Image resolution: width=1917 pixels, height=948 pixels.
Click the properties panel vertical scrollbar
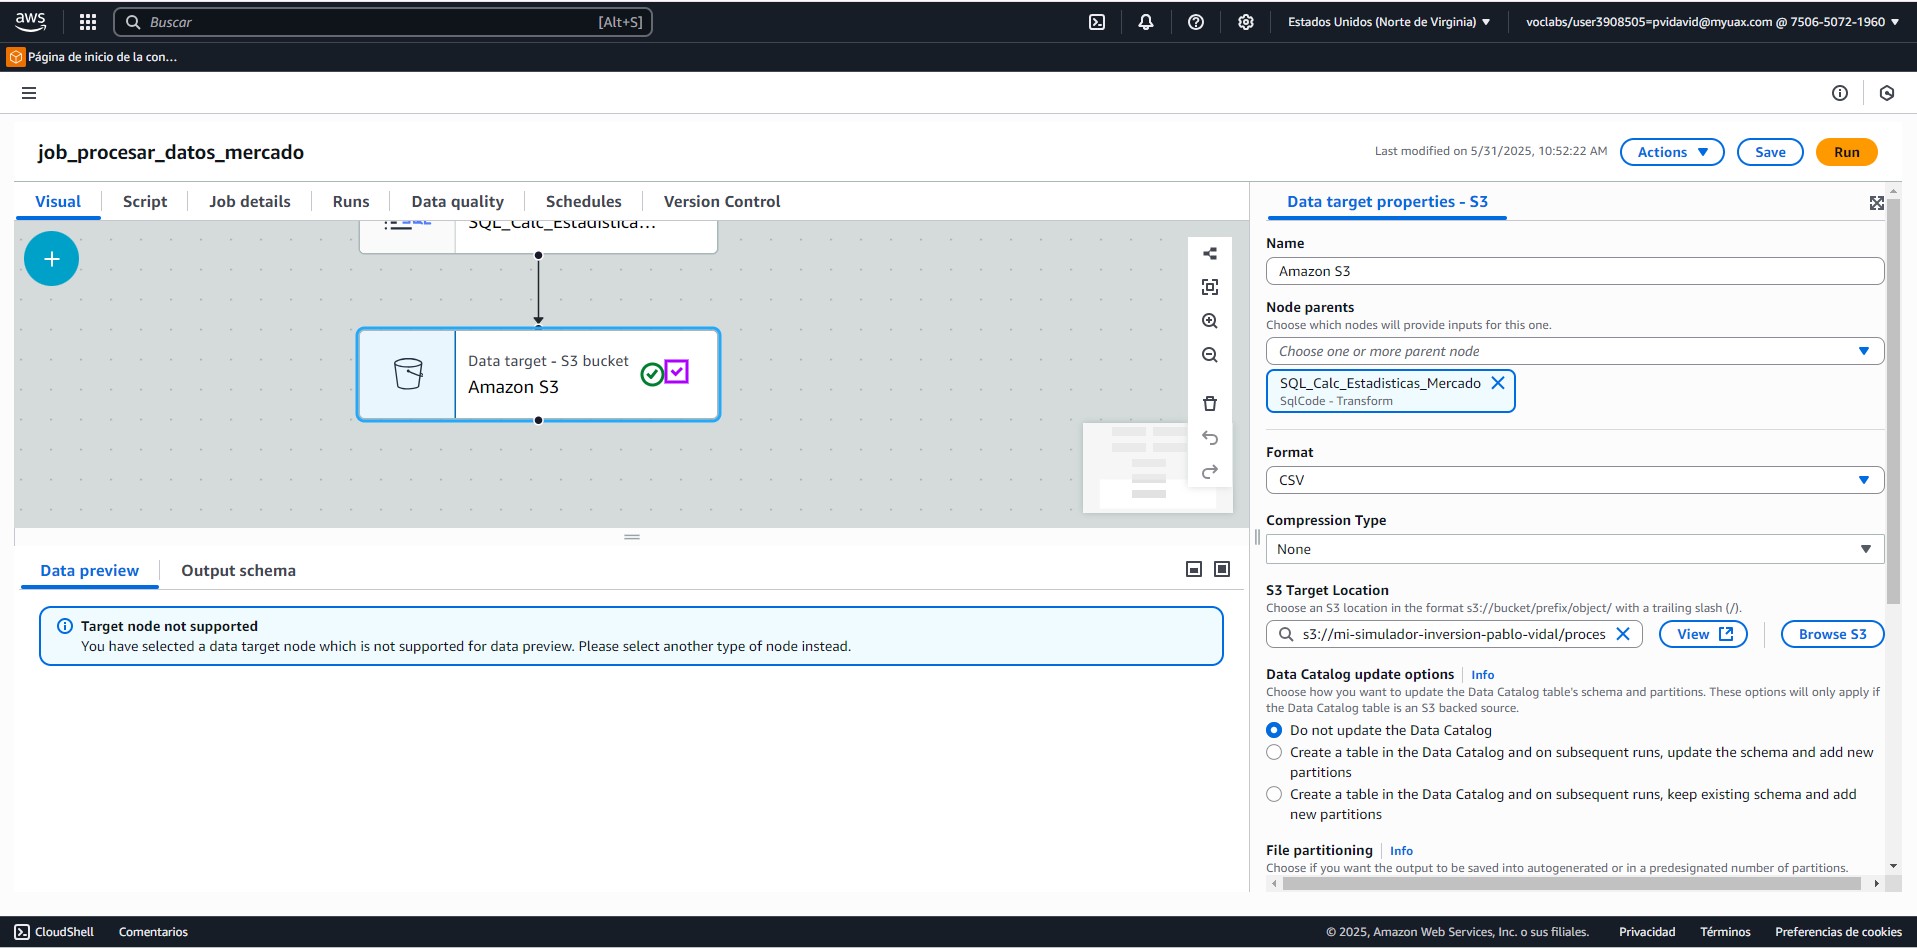point(1892,400)
